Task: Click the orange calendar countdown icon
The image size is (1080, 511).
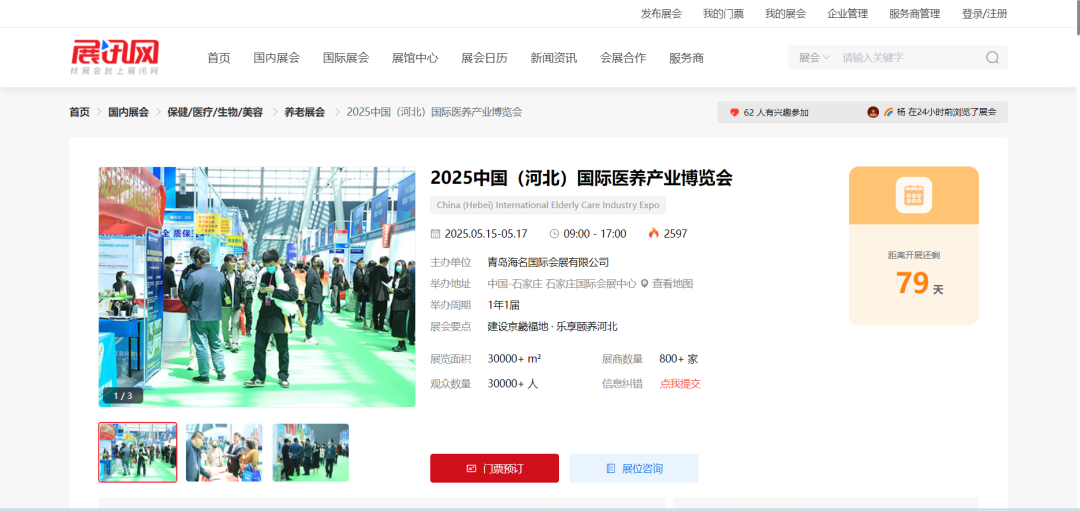Action: pos(913,195)
